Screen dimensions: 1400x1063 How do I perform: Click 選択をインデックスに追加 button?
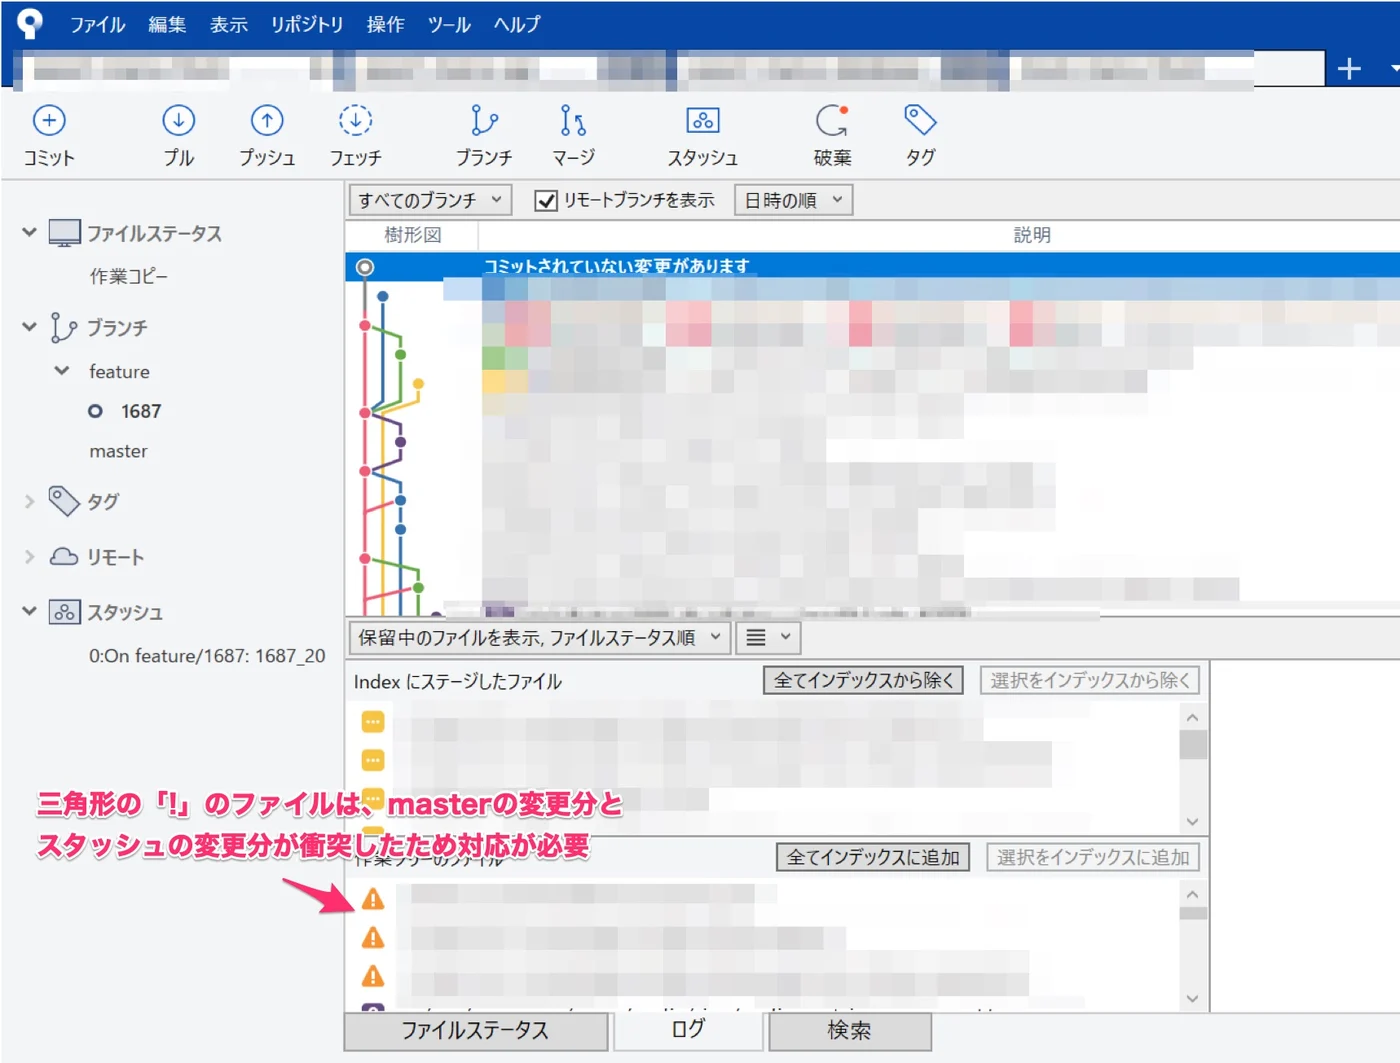tap(1093, 857)
